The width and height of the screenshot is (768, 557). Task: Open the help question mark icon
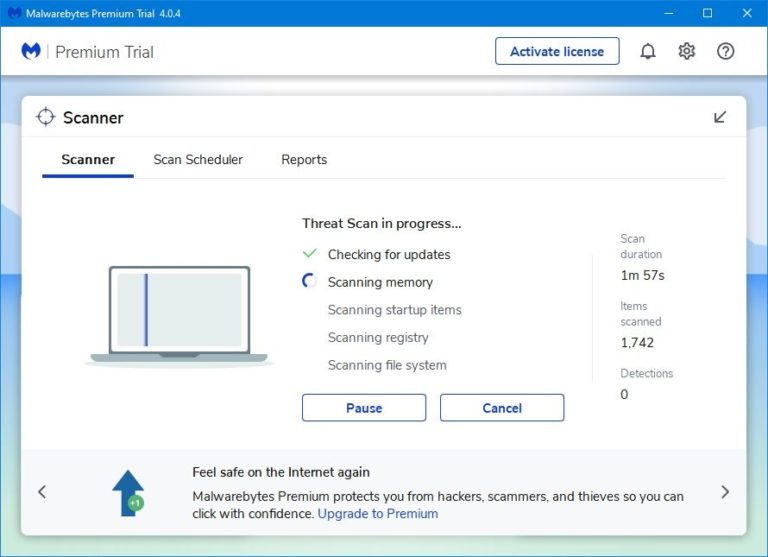(725, 51)
